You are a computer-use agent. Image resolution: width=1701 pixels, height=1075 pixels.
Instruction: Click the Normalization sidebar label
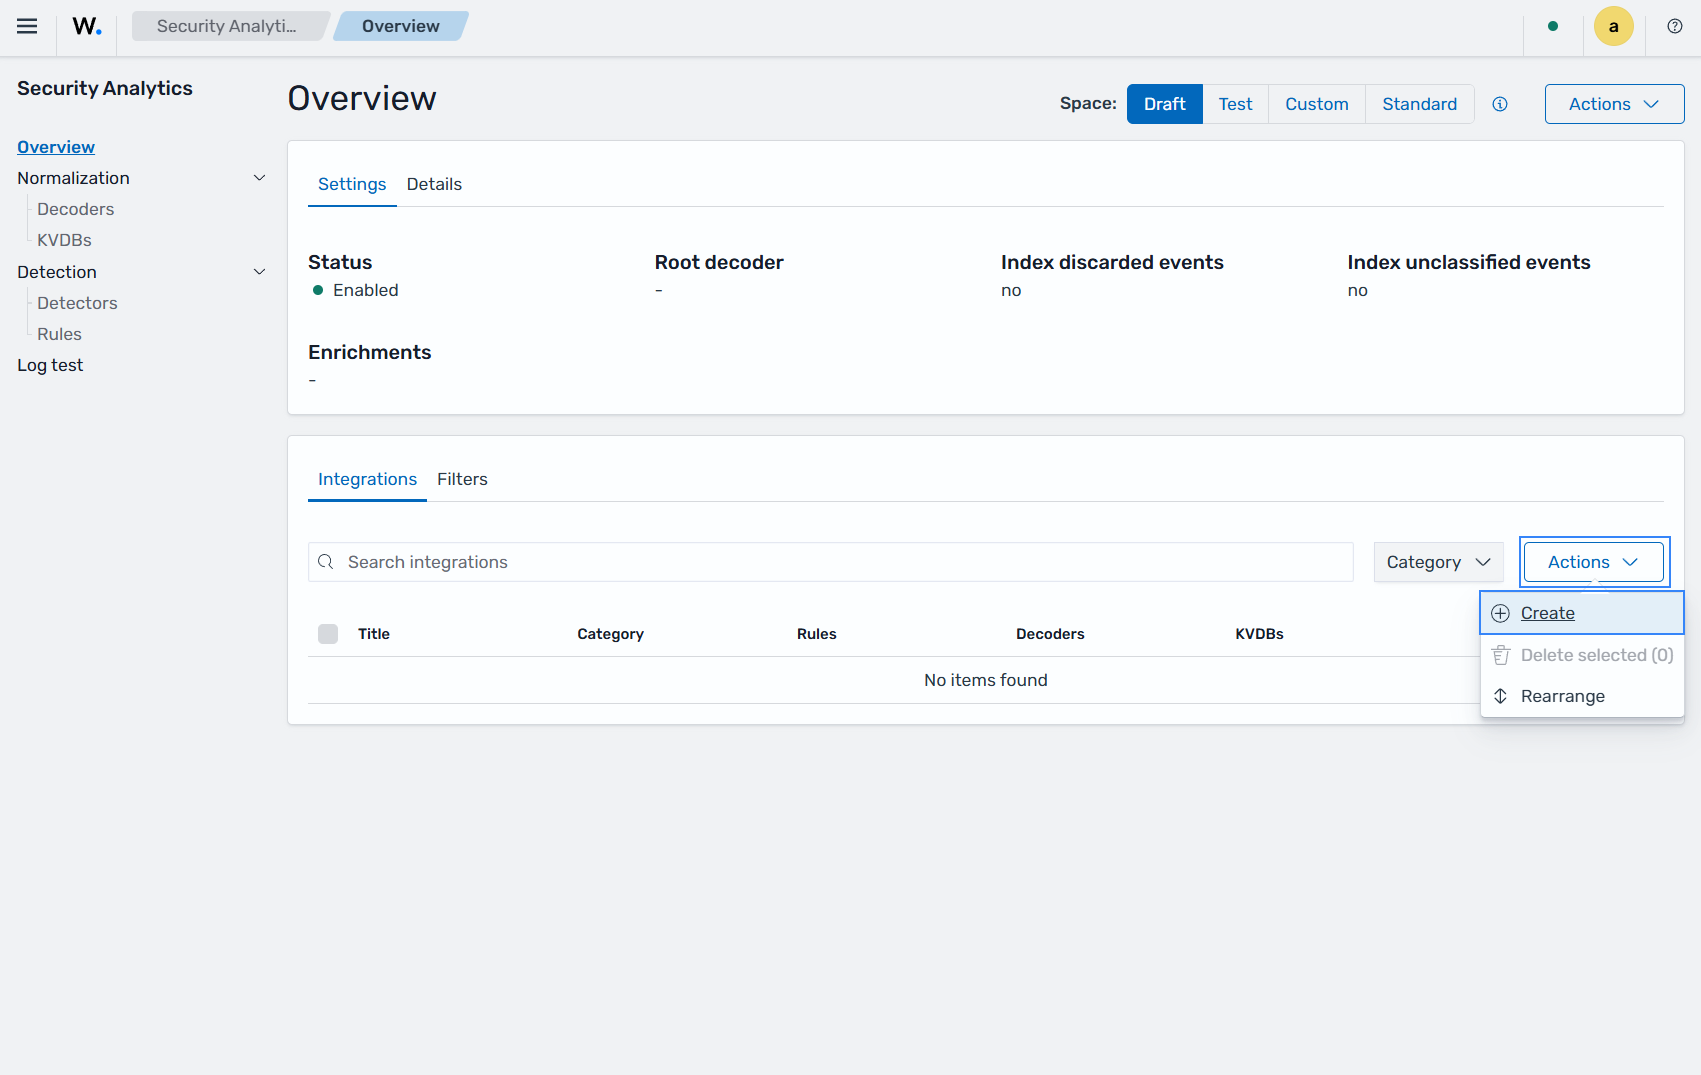coord(73,178)
